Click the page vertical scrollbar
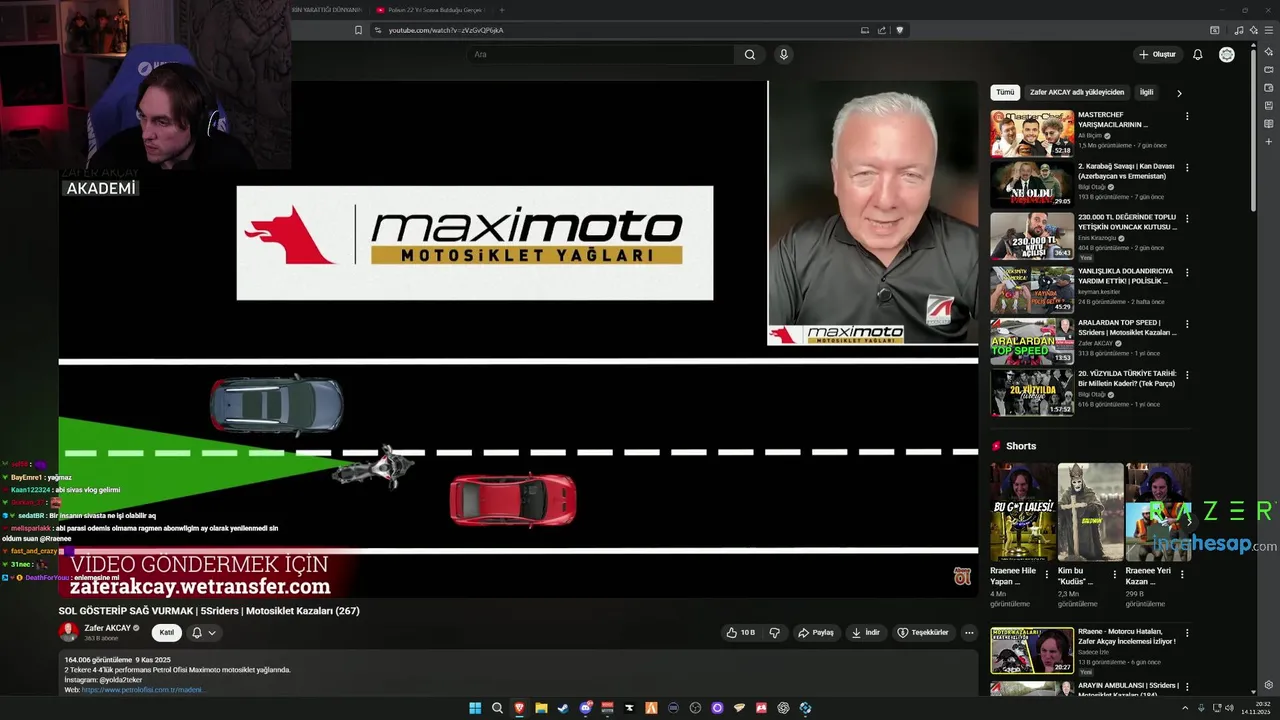The width and height of the screenshot is (1280, 720). coord(1254,130)
